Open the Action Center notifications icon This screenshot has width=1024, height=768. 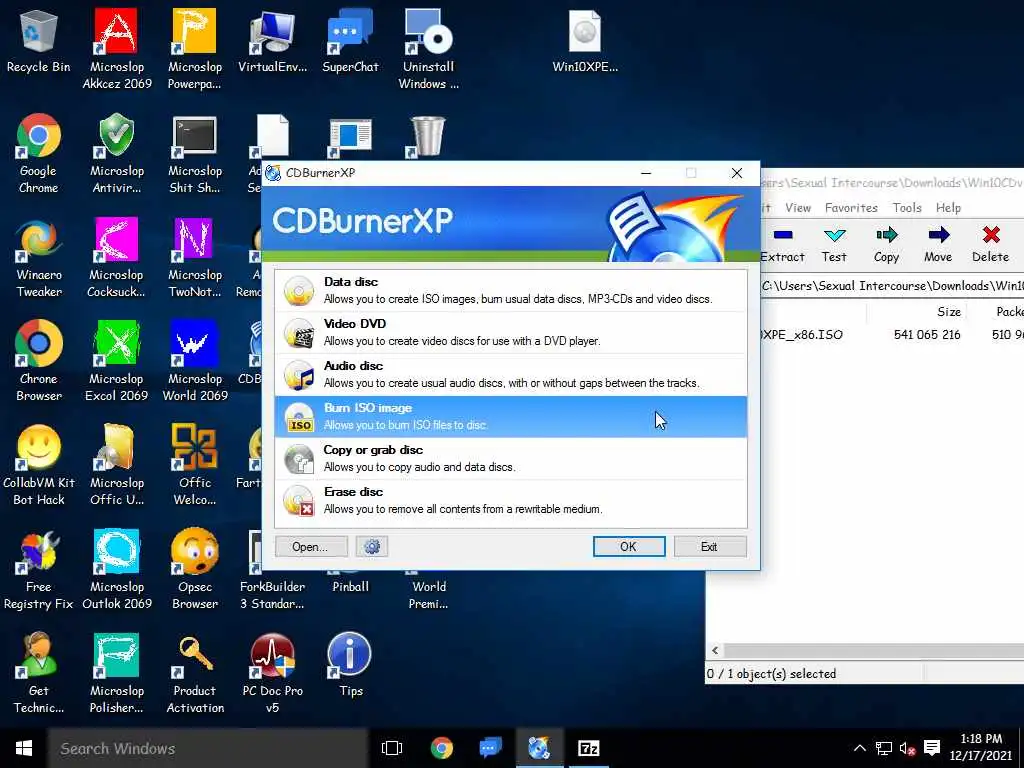click(x=932, y=748)
